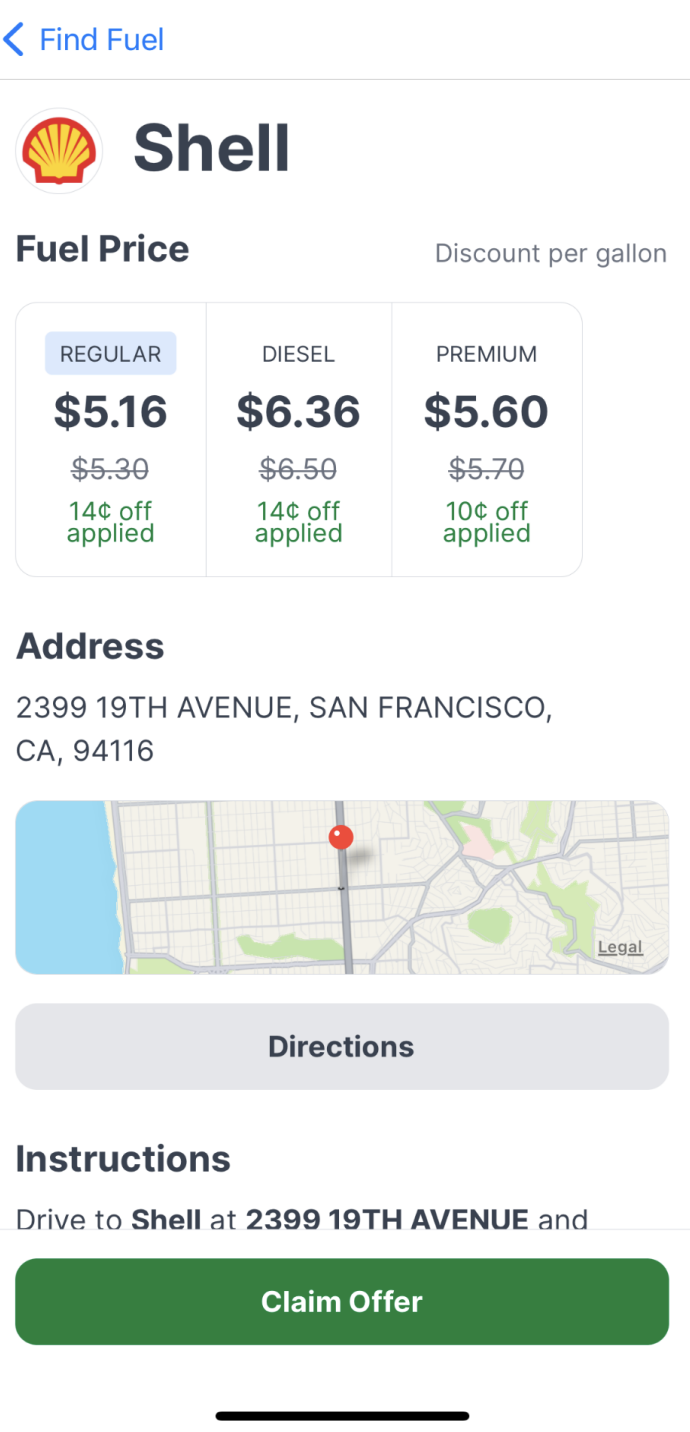Click the map preview of San Francisco

341,887
